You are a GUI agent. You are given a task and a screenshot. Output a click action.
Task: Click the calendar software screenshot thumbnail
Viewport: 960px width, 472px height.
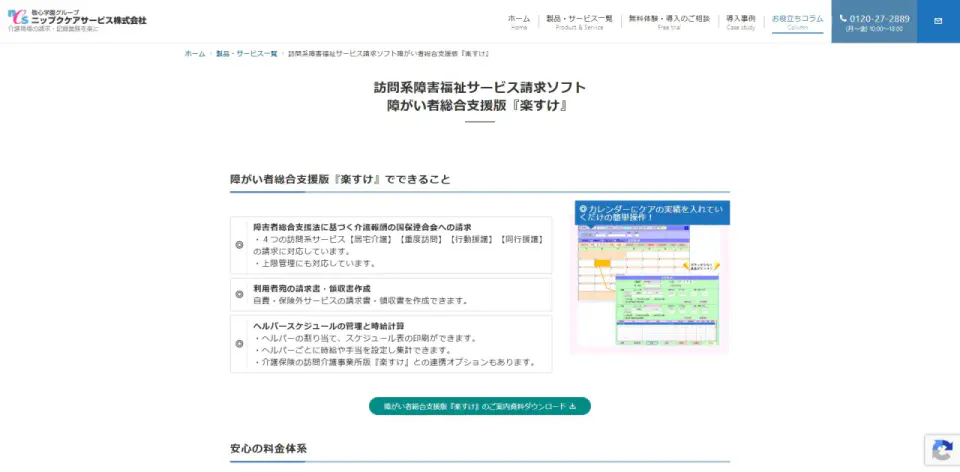coord(649,285)
